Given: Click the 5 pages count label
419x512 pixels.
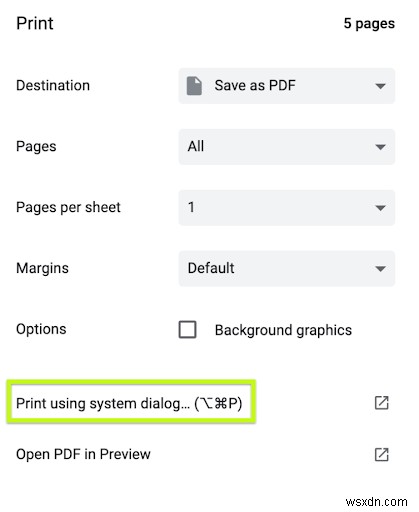Looking at the screenshot, I should point(369,23).
